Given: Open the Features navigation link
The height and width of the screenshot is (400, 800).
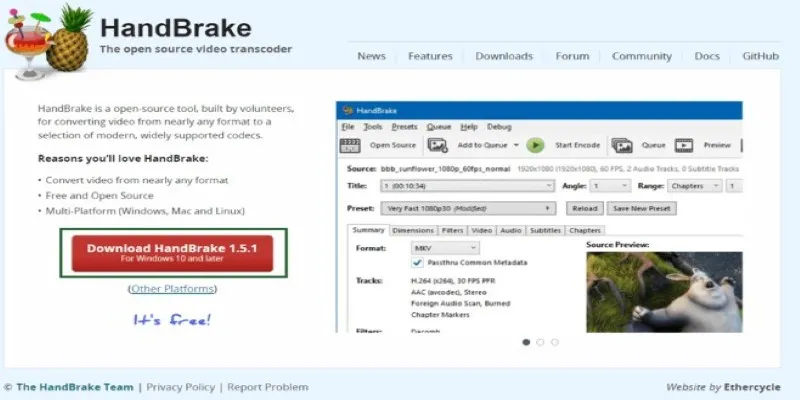Looking at the screenshot, I should coord(430,56).
